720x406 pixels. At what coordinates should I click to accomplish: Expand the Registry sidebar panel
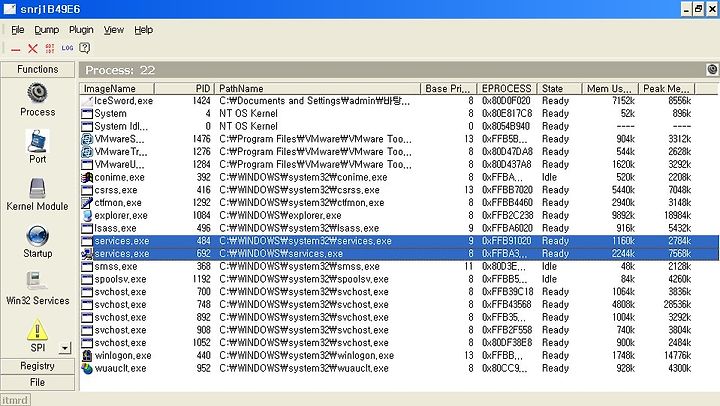[x=38, y=366]
